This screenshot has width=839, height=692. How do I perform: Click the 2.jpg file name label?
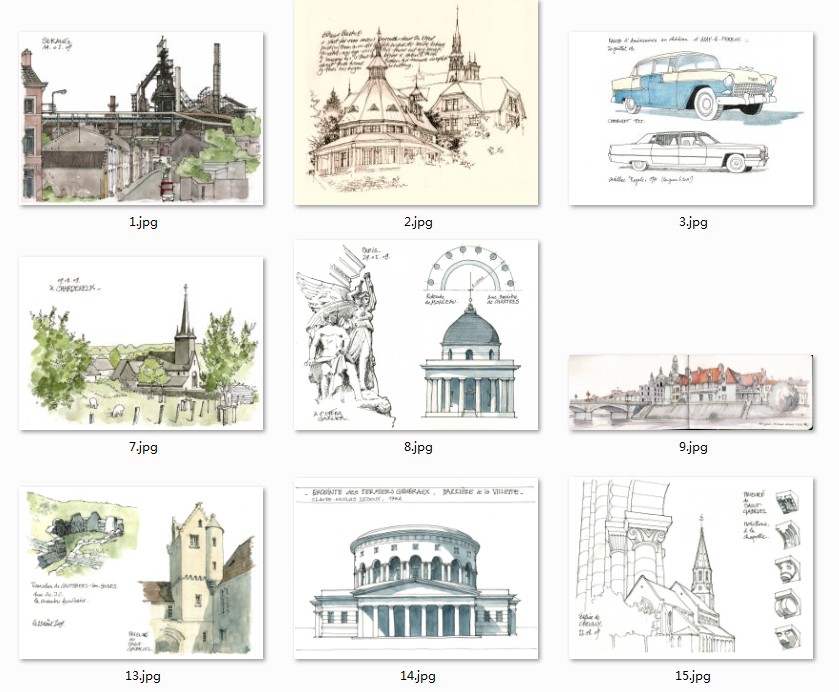click(417, 222)
